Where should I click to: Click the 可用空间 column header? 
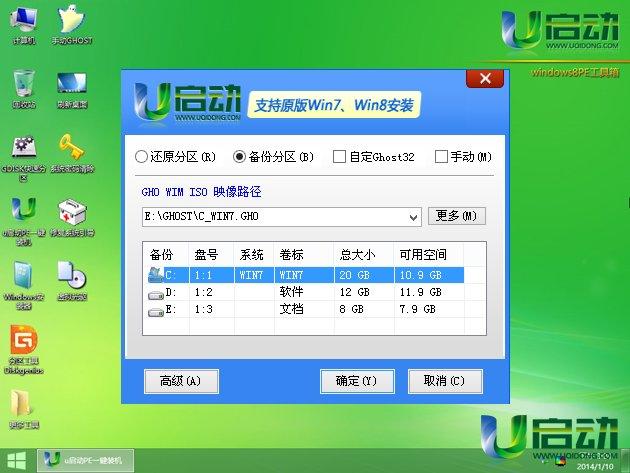428,254
